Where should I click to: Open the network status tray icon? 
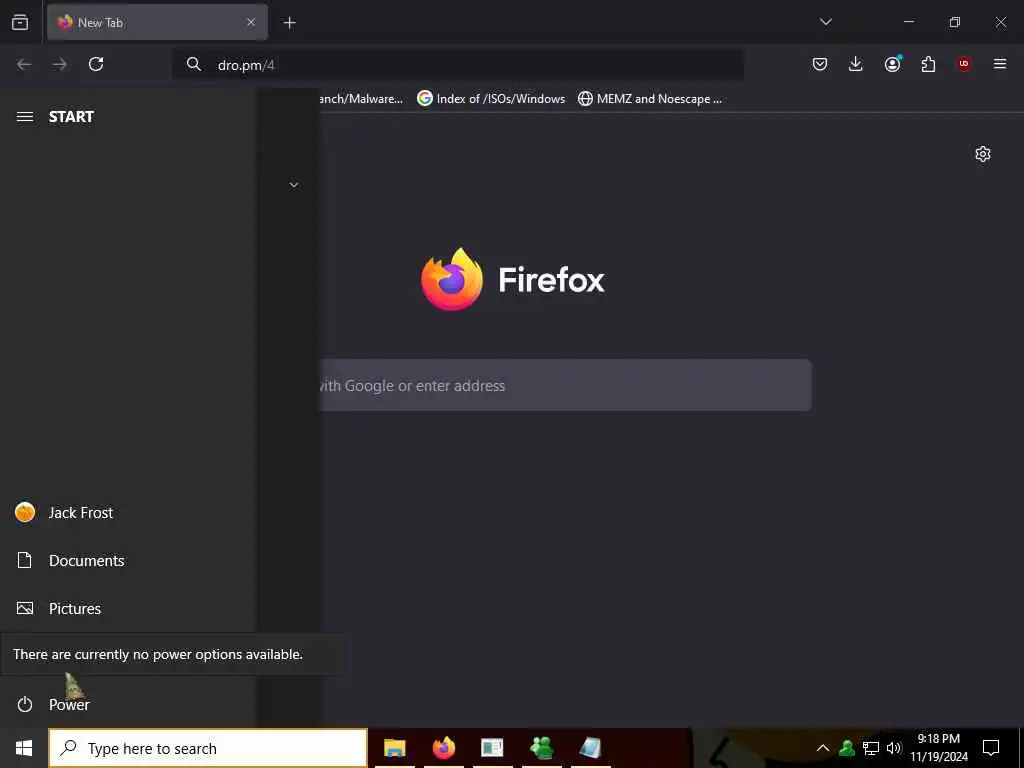point(871,748)
